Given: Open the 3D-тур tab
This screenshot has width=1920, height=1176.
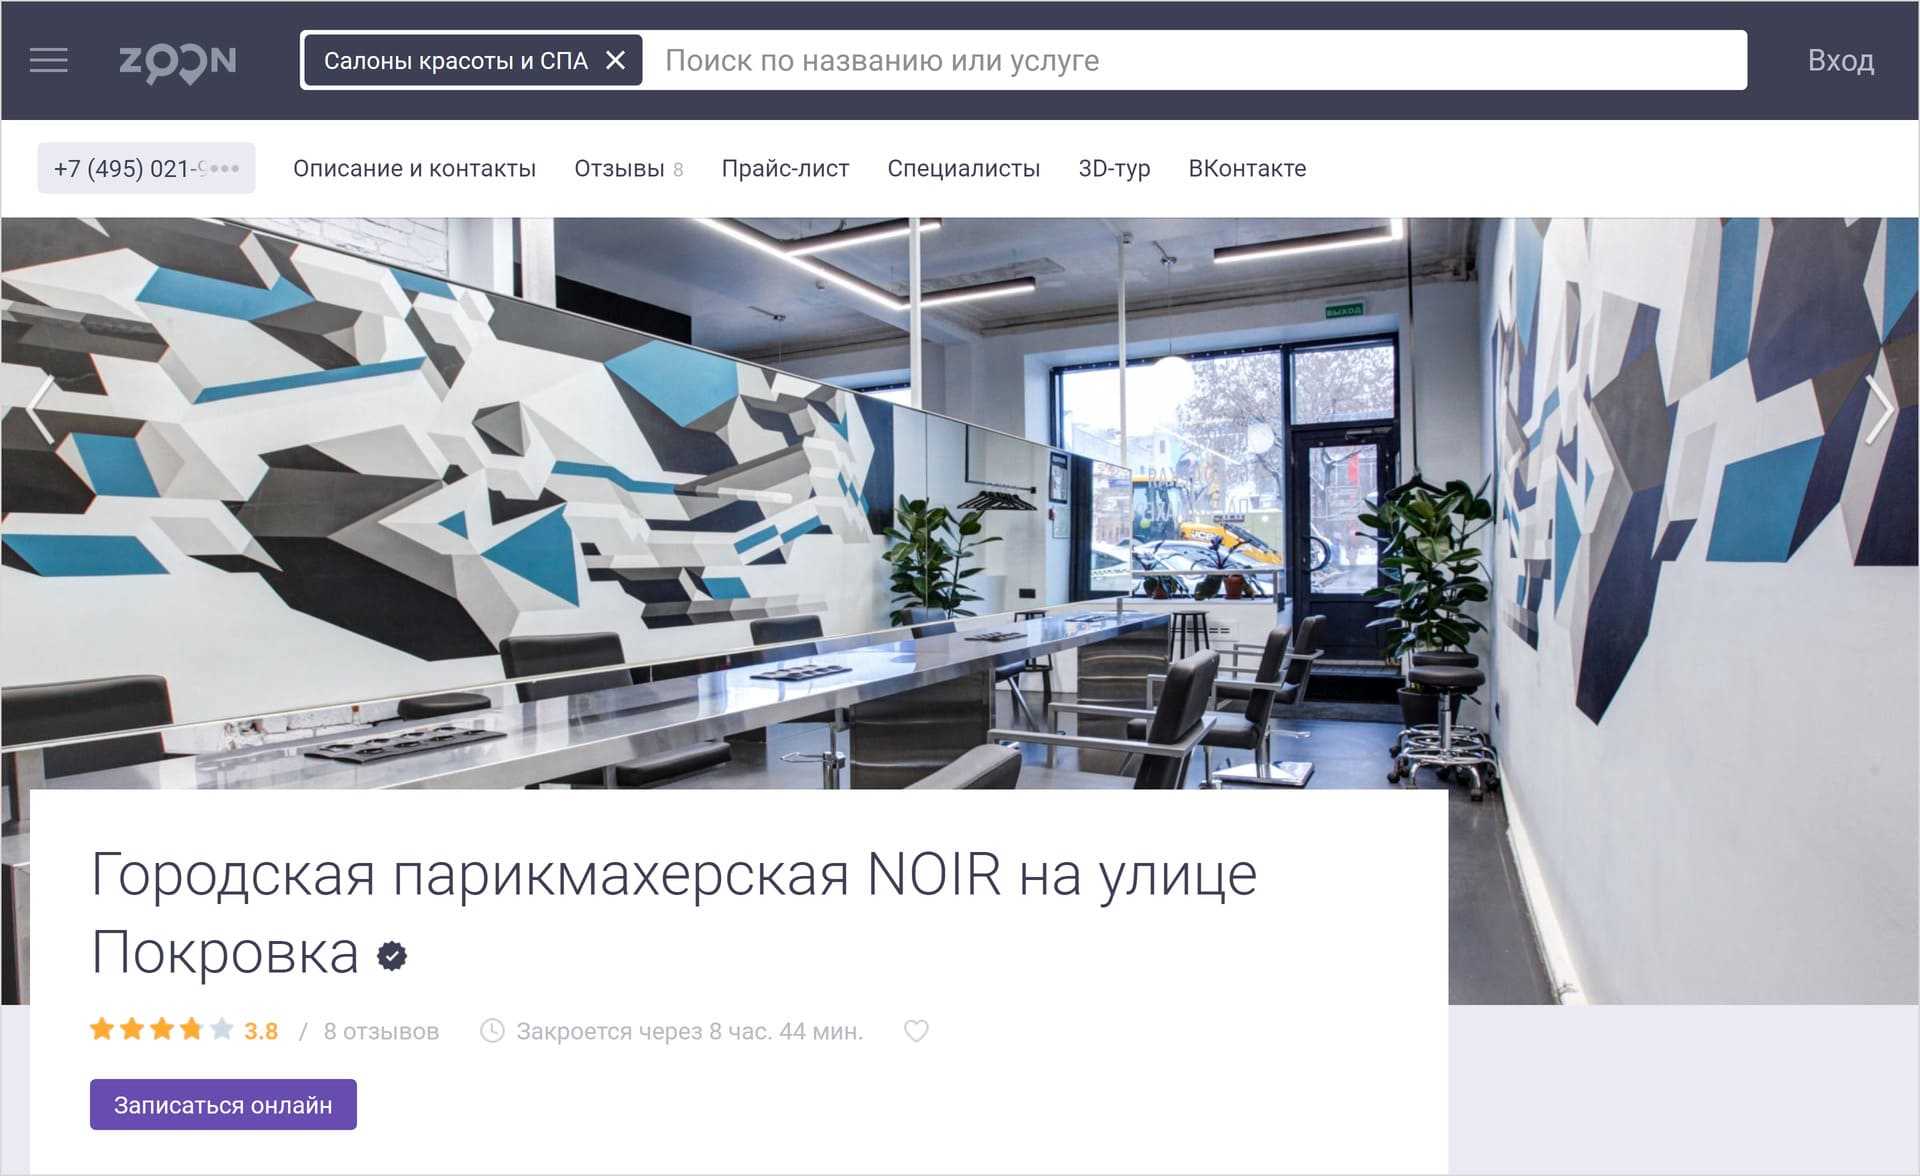Looking at the screenshot, I should click(1114, 168).
